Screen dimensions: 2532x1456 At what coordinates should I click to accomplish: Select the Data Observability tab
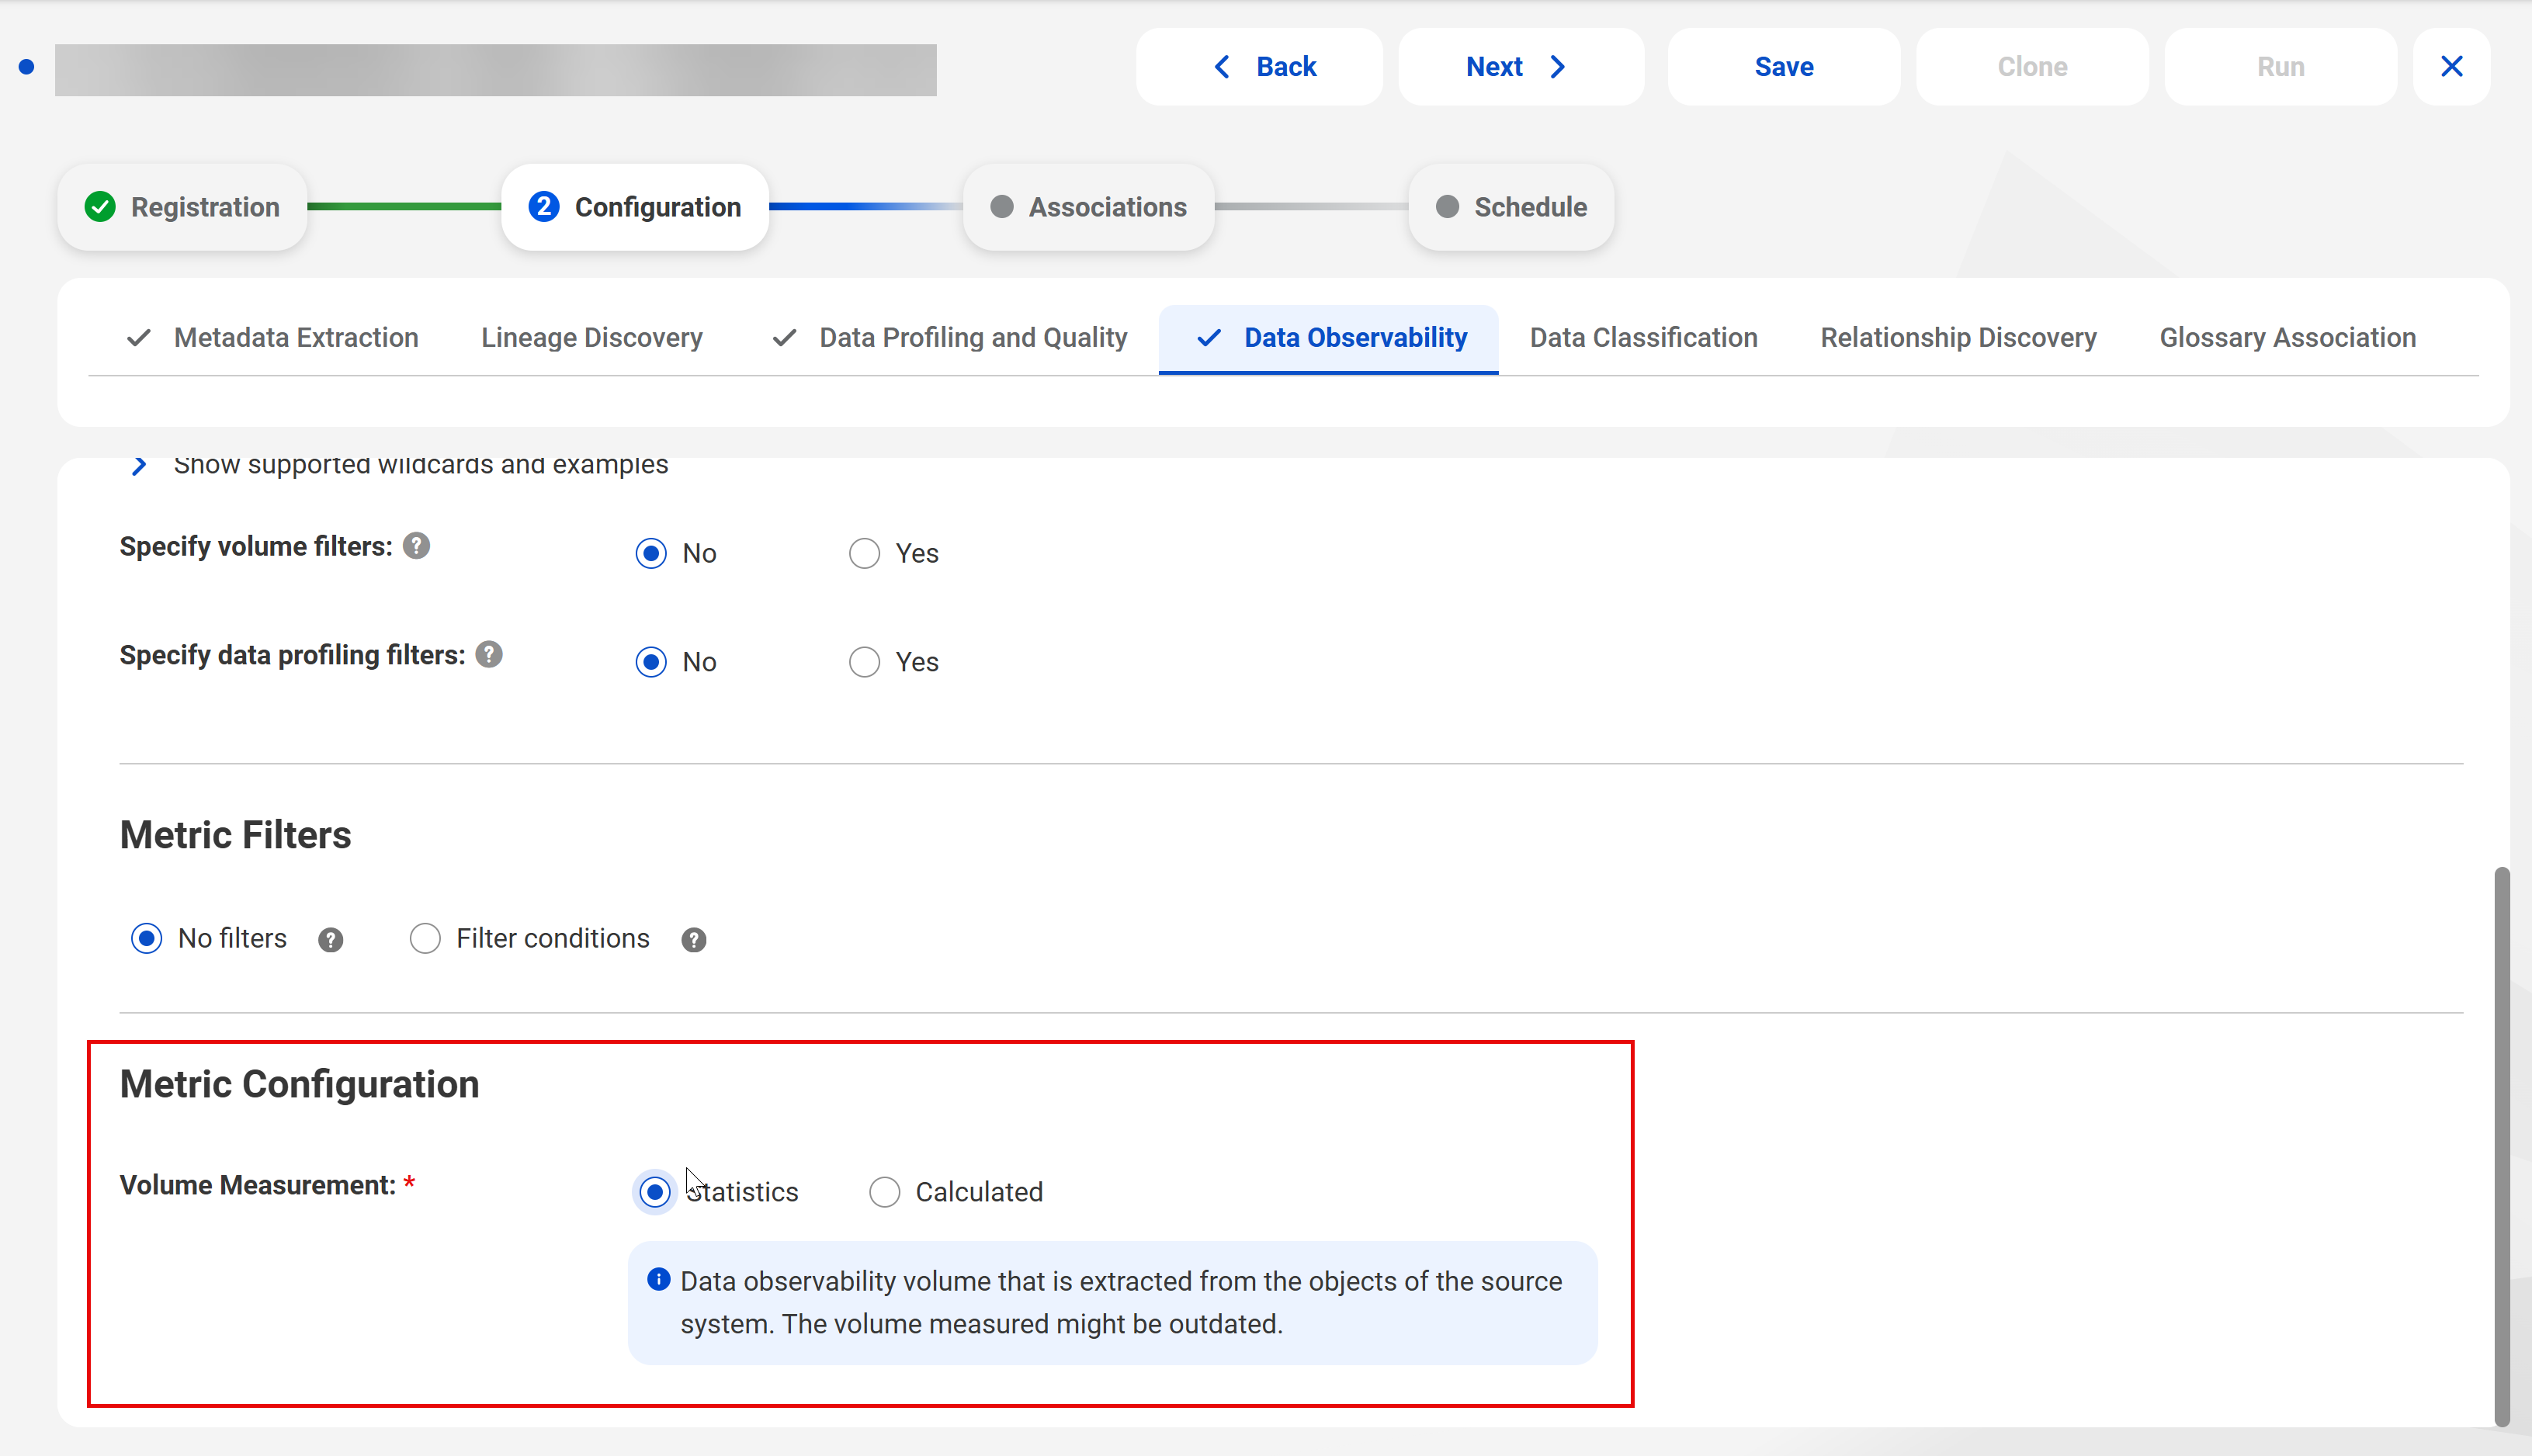pos(1329,338)
